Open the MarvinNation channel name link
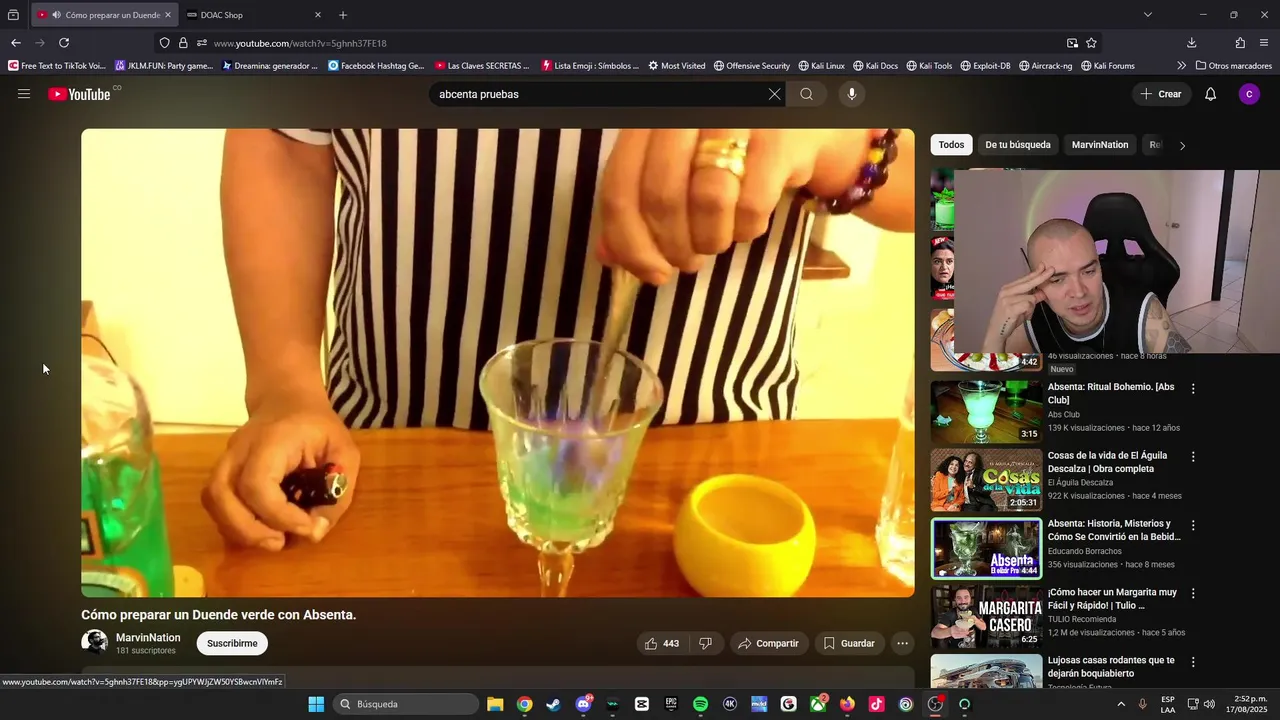Viewport: 1280px width, 720px height. (x=148, y=637)
